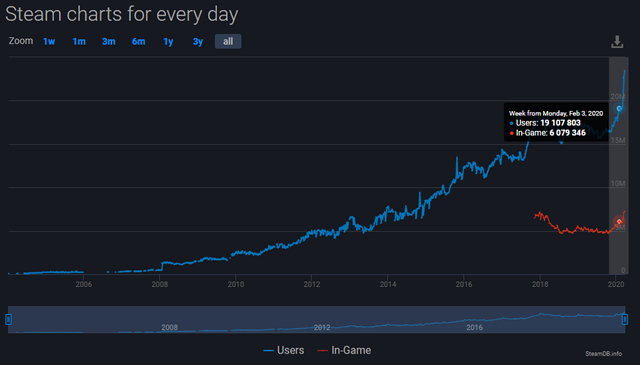Click the blue Users data point marker
640x365 pixels.
pyautogui.click(x=619, y=109)
